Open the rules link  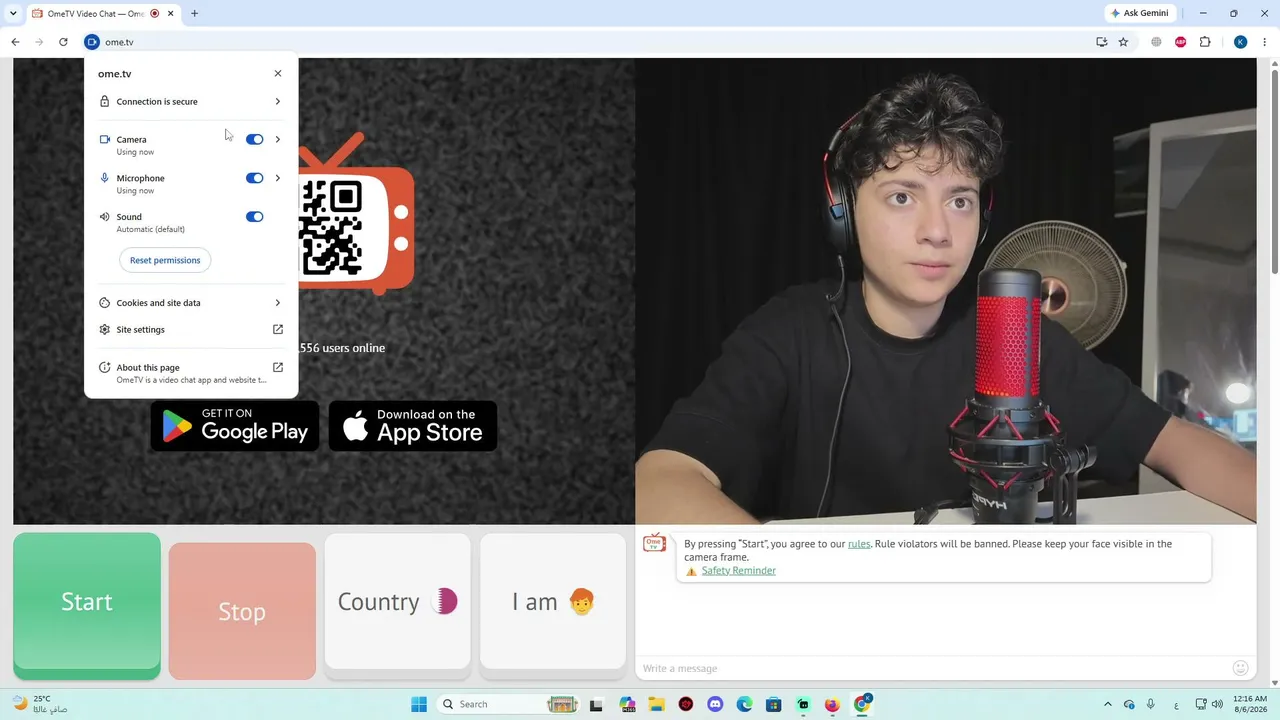tap(859, 544)
